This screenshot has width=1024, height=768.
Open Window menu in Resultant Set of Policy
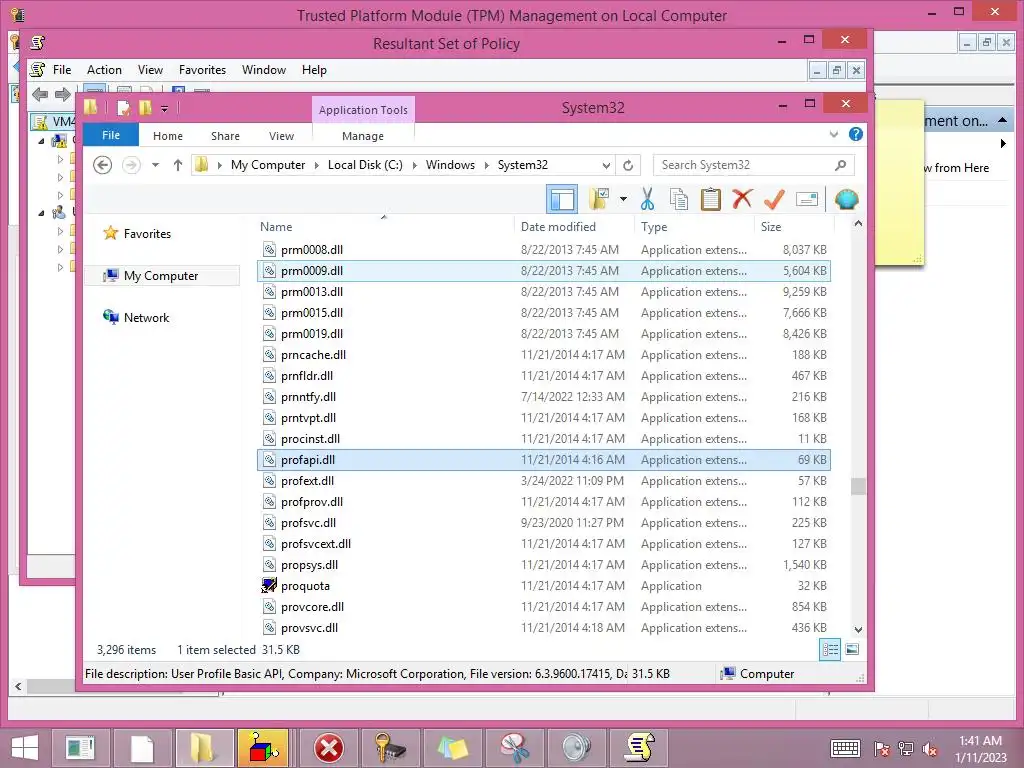(264, 70)
